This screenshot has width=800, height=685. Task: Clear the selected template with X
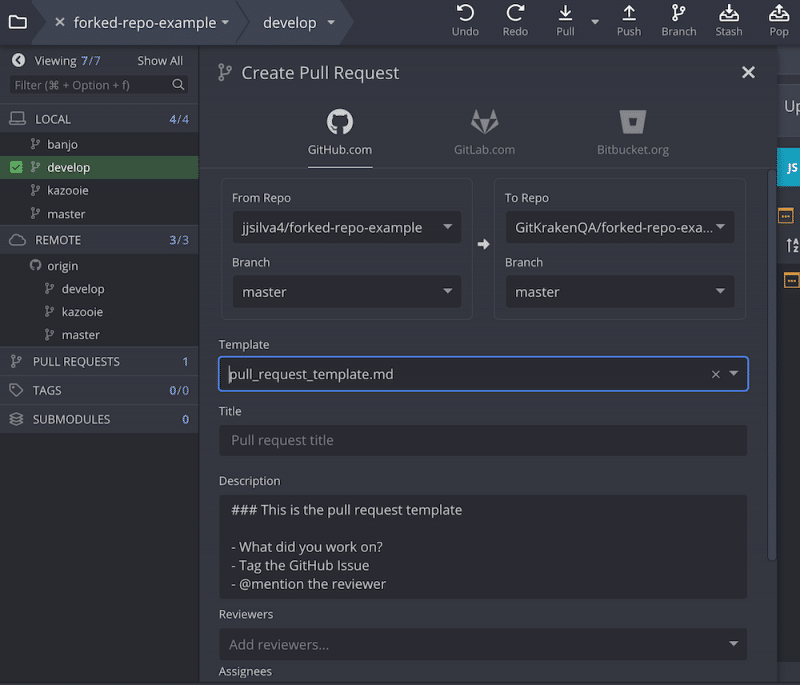click(715, 374)
